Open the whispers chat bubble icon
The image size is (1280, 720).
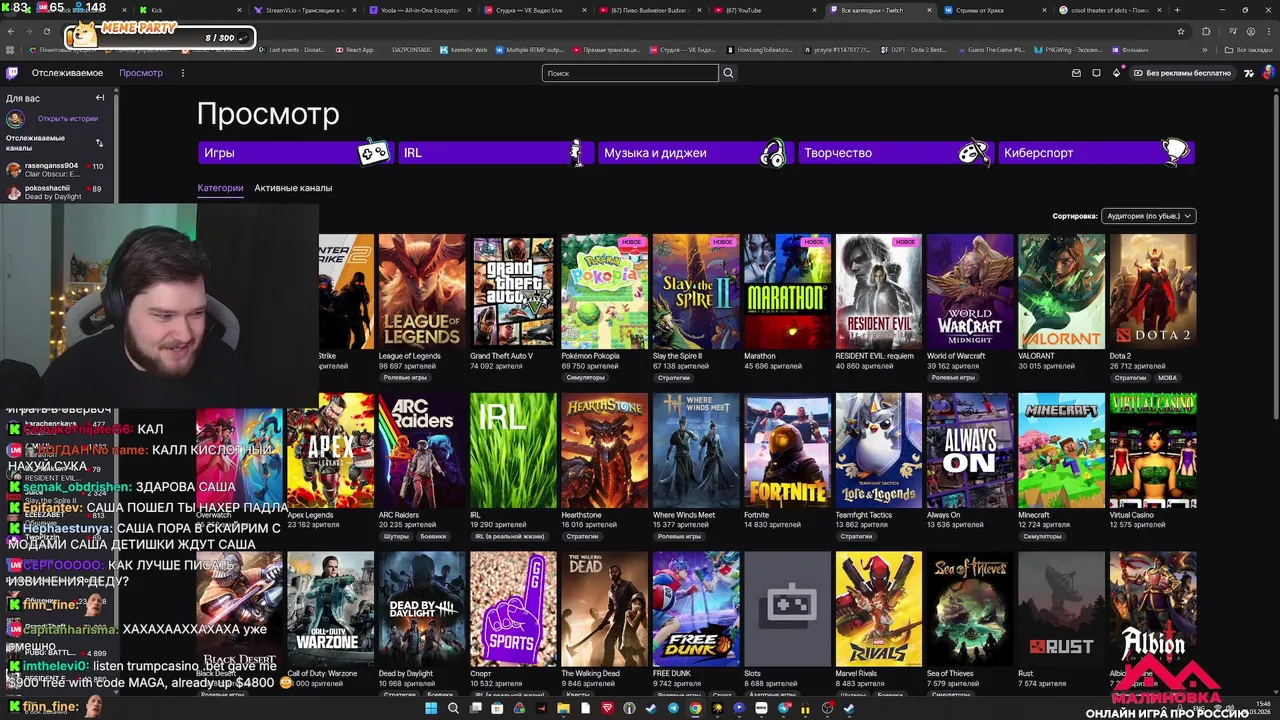[1096, 73]
